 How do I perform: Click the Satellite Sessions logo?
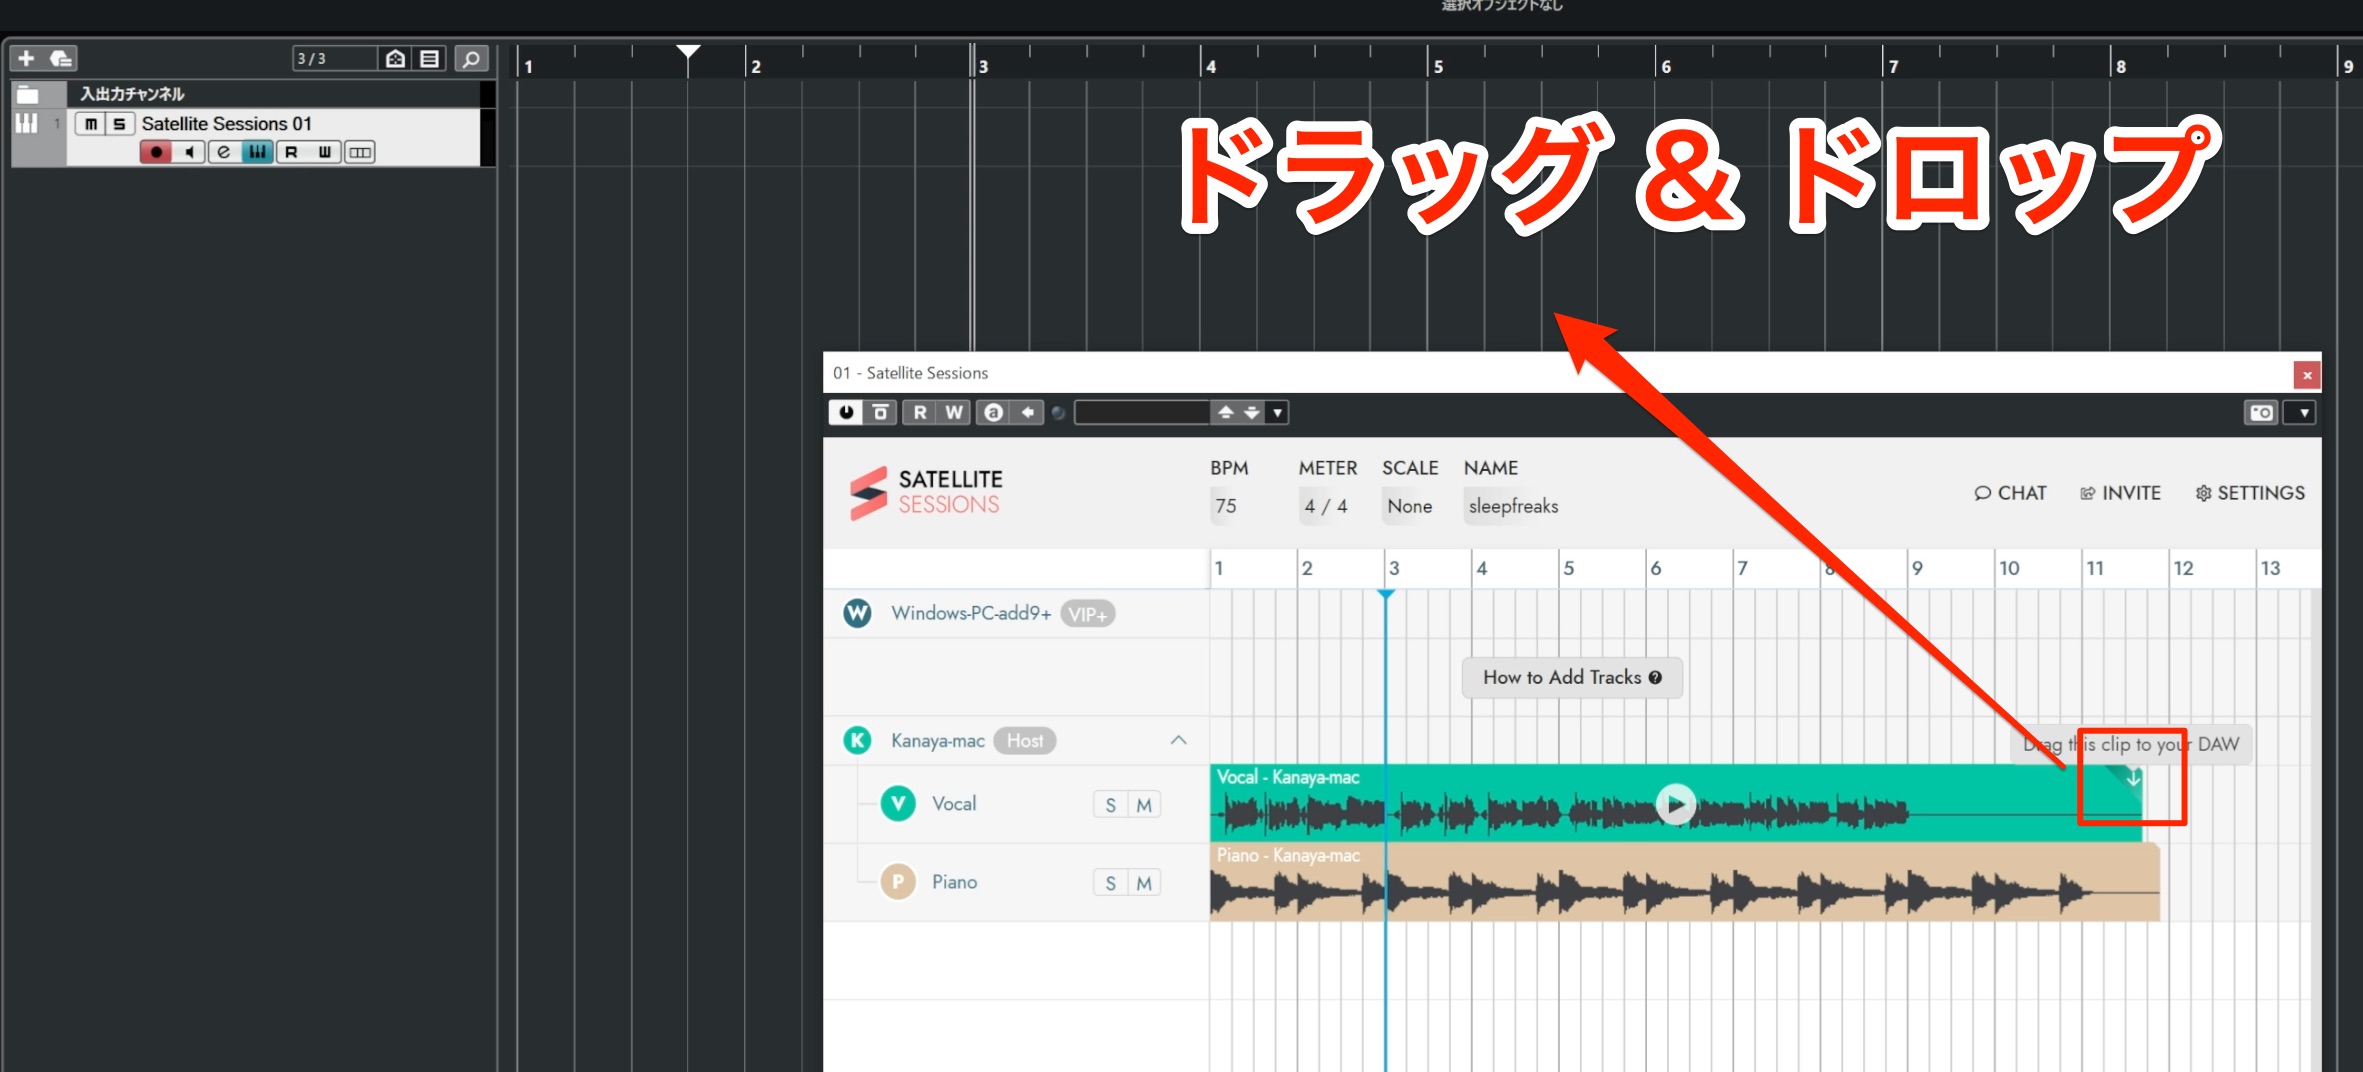point(926,492)
